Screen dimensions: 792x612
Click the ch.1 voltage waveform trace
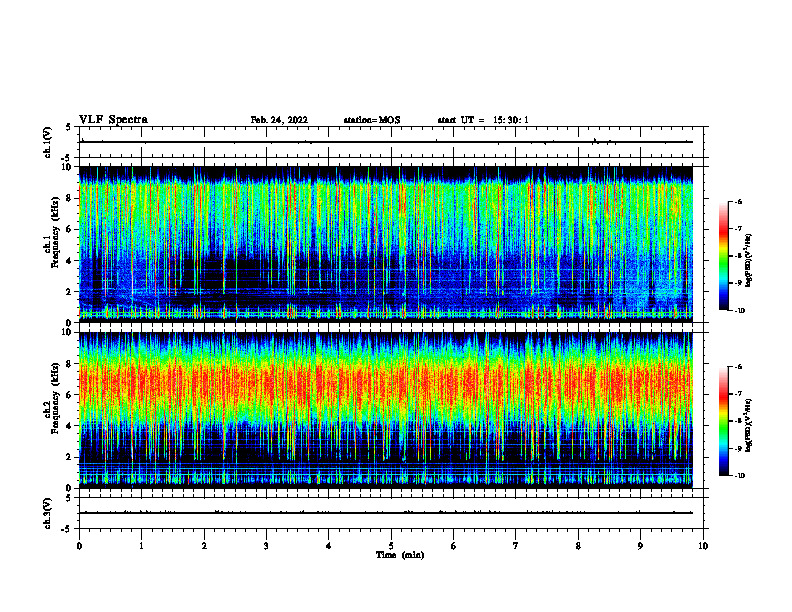pyautogui.click(x=386, y=142)
